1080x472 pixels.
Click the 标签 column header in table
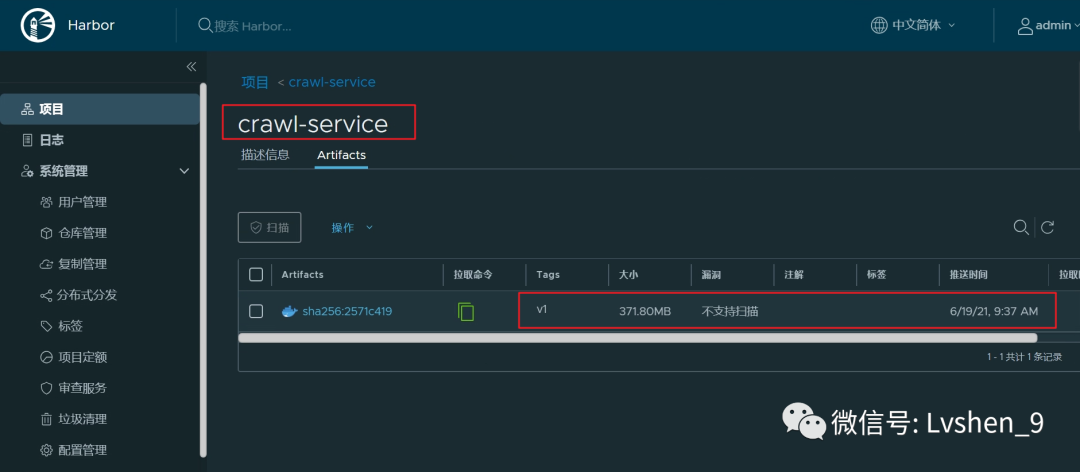click(876, 274)
